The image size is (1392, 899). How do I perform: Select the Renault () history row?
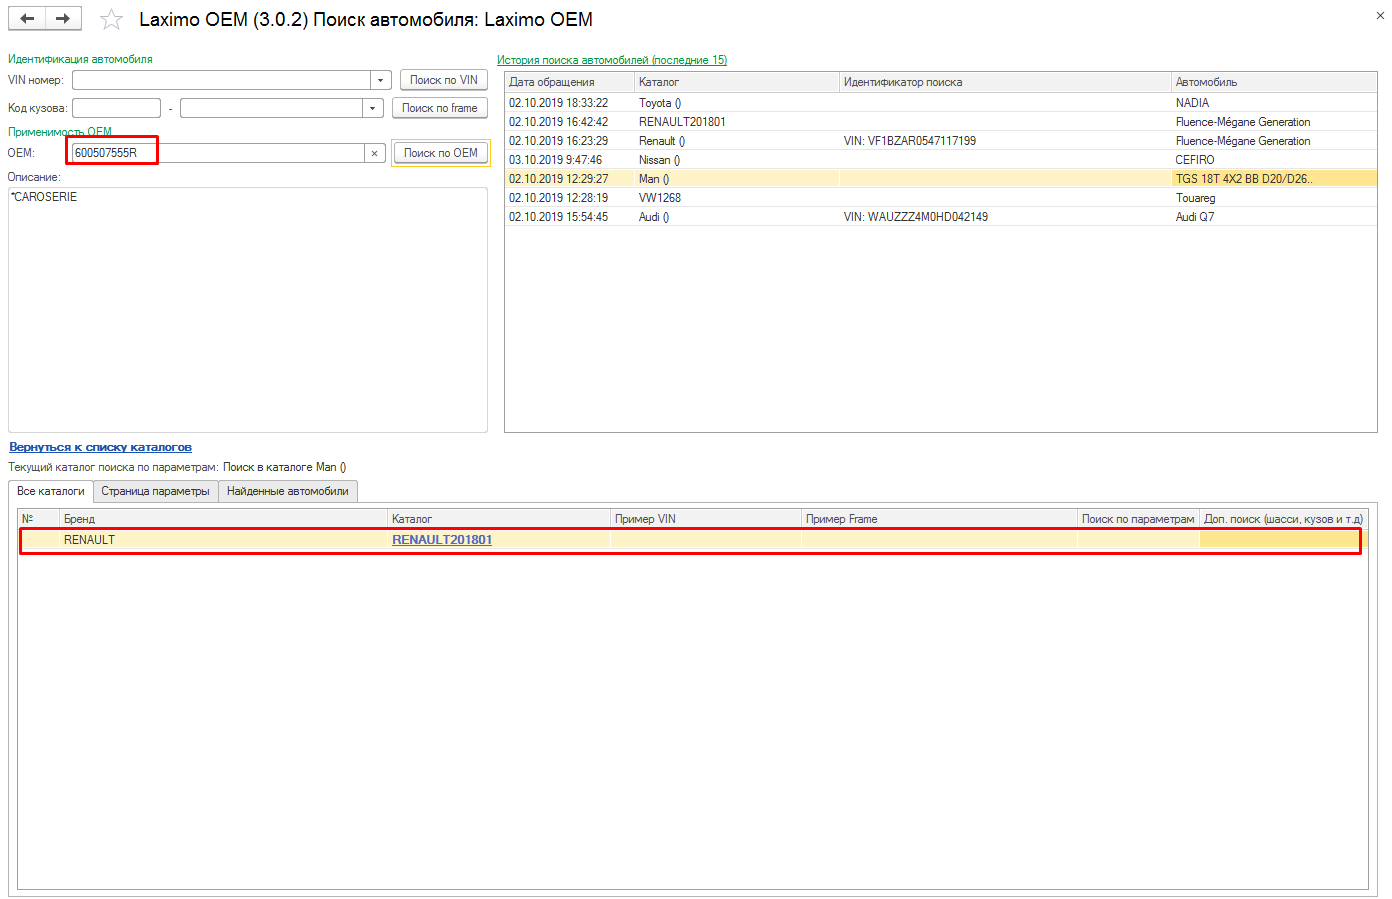coord(940,141)
